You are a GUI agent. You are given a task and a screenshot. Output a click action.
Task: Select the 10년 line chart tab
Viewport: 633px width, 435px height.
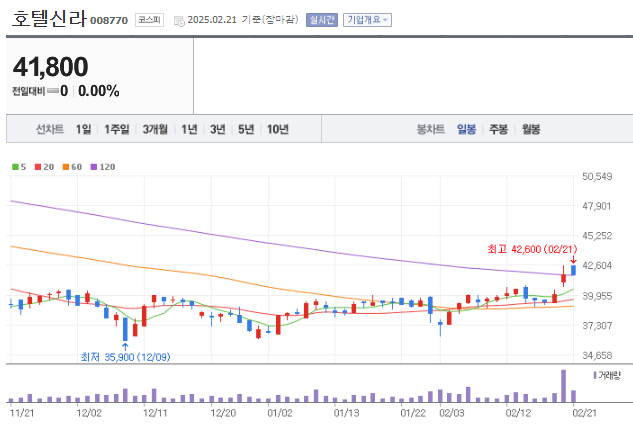[x=278, y=129]
